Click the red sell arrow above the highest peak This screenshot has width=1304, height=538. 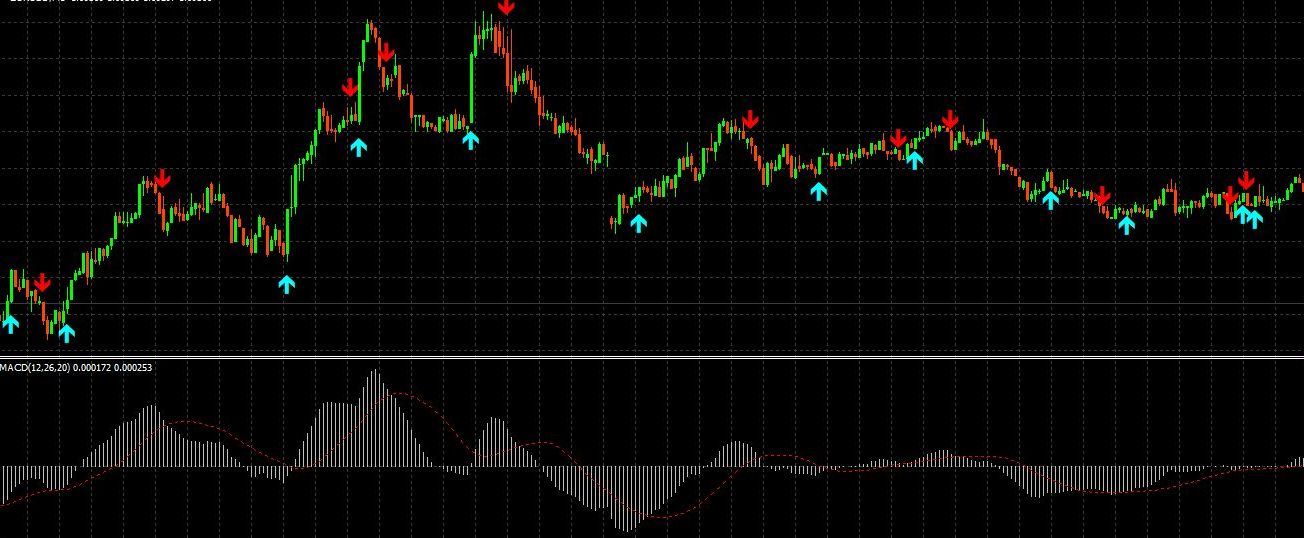507,7
